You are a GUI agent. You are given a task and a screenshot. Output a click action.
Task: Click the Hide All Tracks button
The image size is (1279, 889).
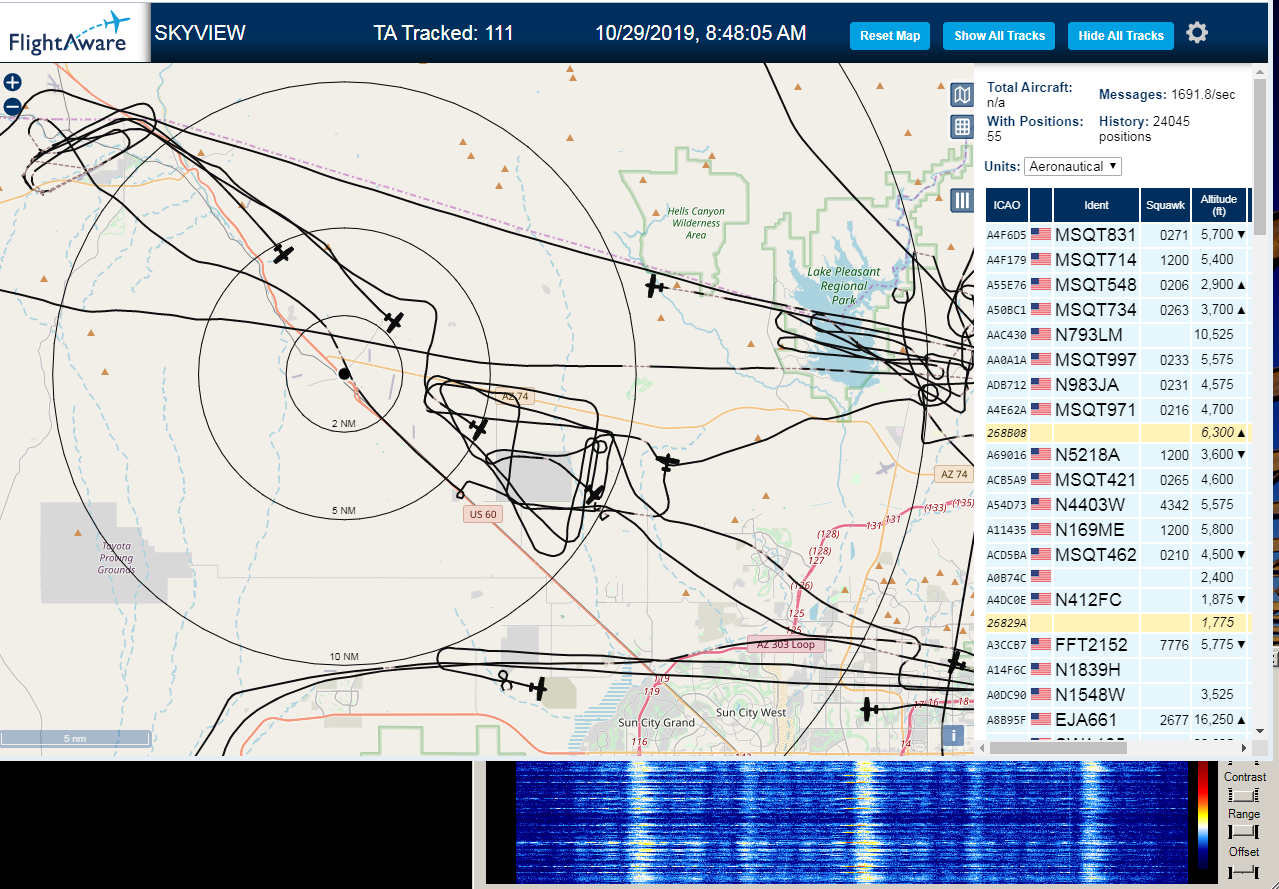[x=1121, y=36]
